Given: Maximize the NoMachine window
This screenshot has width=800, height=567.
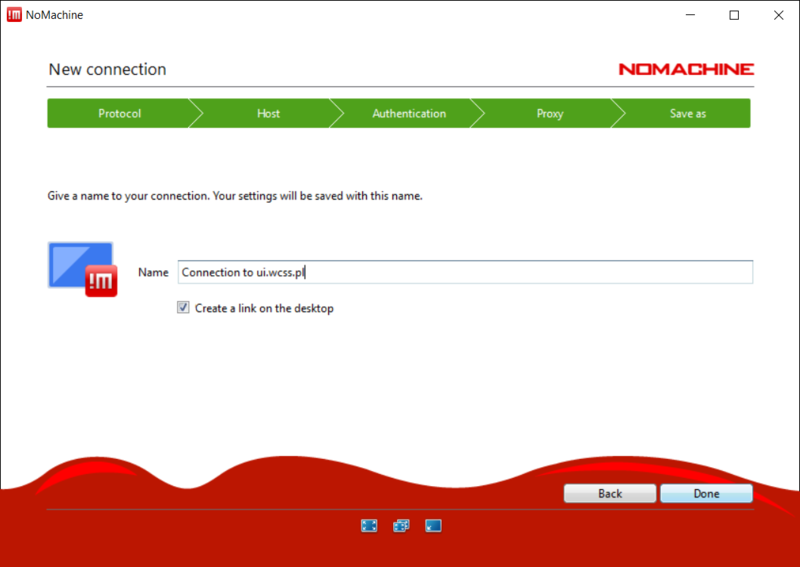Looking at the screenshot, I should (x=734, y=15).
